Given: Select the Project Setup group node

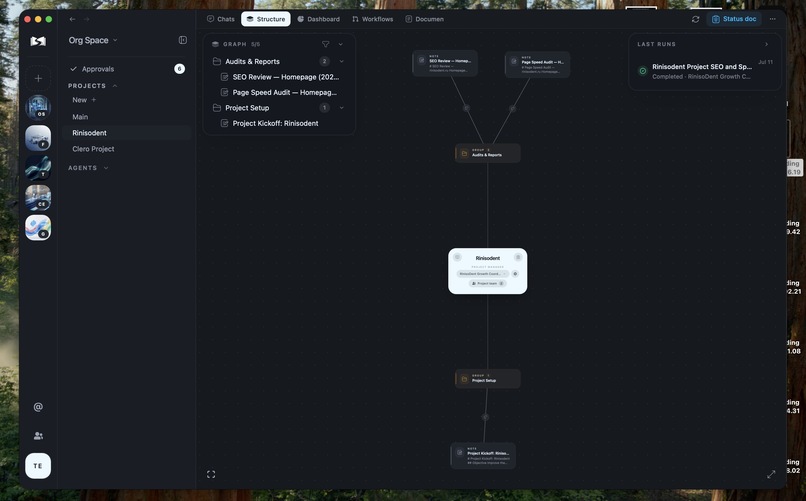Looking at the screenshot, I should [488, 379].
